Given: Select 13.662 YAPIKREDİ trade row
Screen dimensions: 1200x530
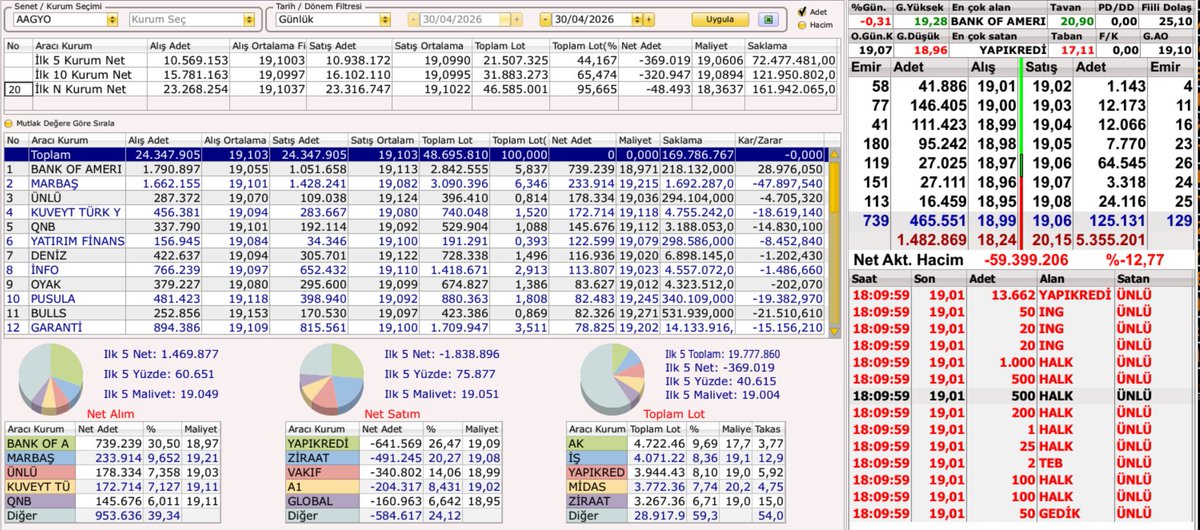Looking at the screenshot, I should click(x=1021, y=296).
